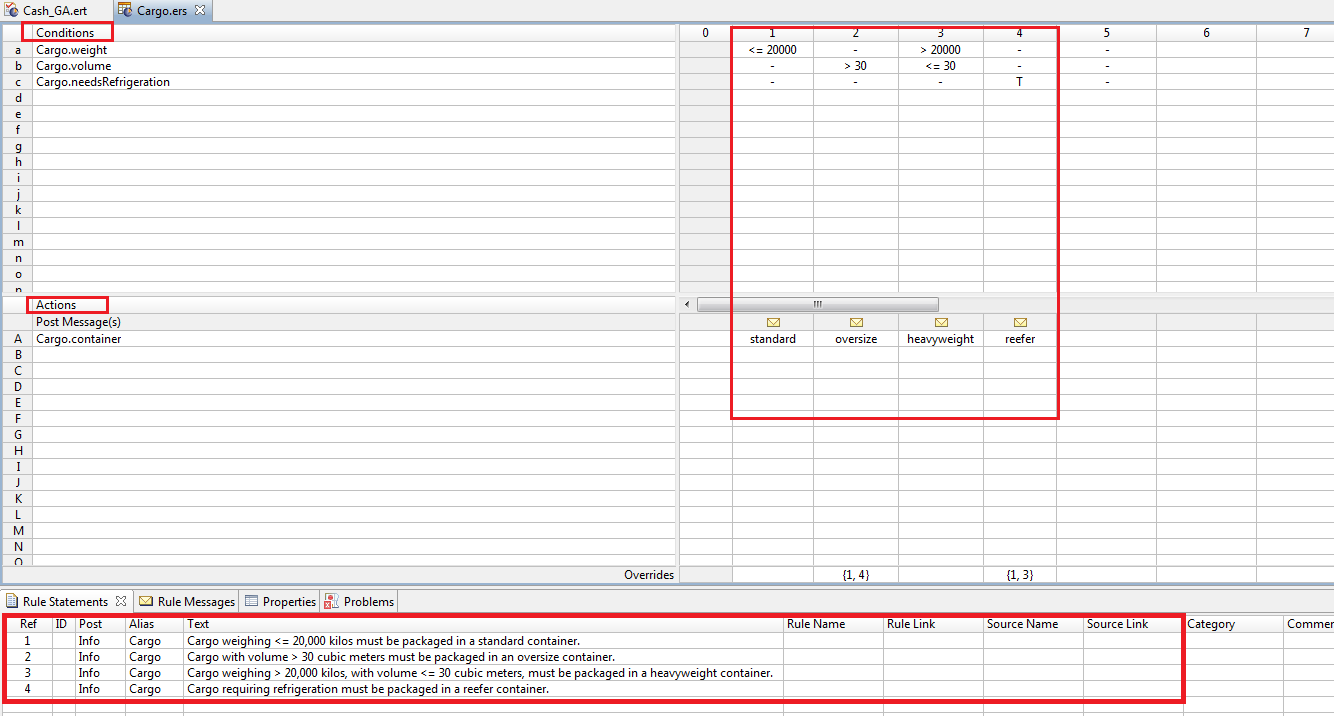The height and width of the screenshot is (716, 1334).
Task: Select rule column header 0
Action: [x=706, y=33]
